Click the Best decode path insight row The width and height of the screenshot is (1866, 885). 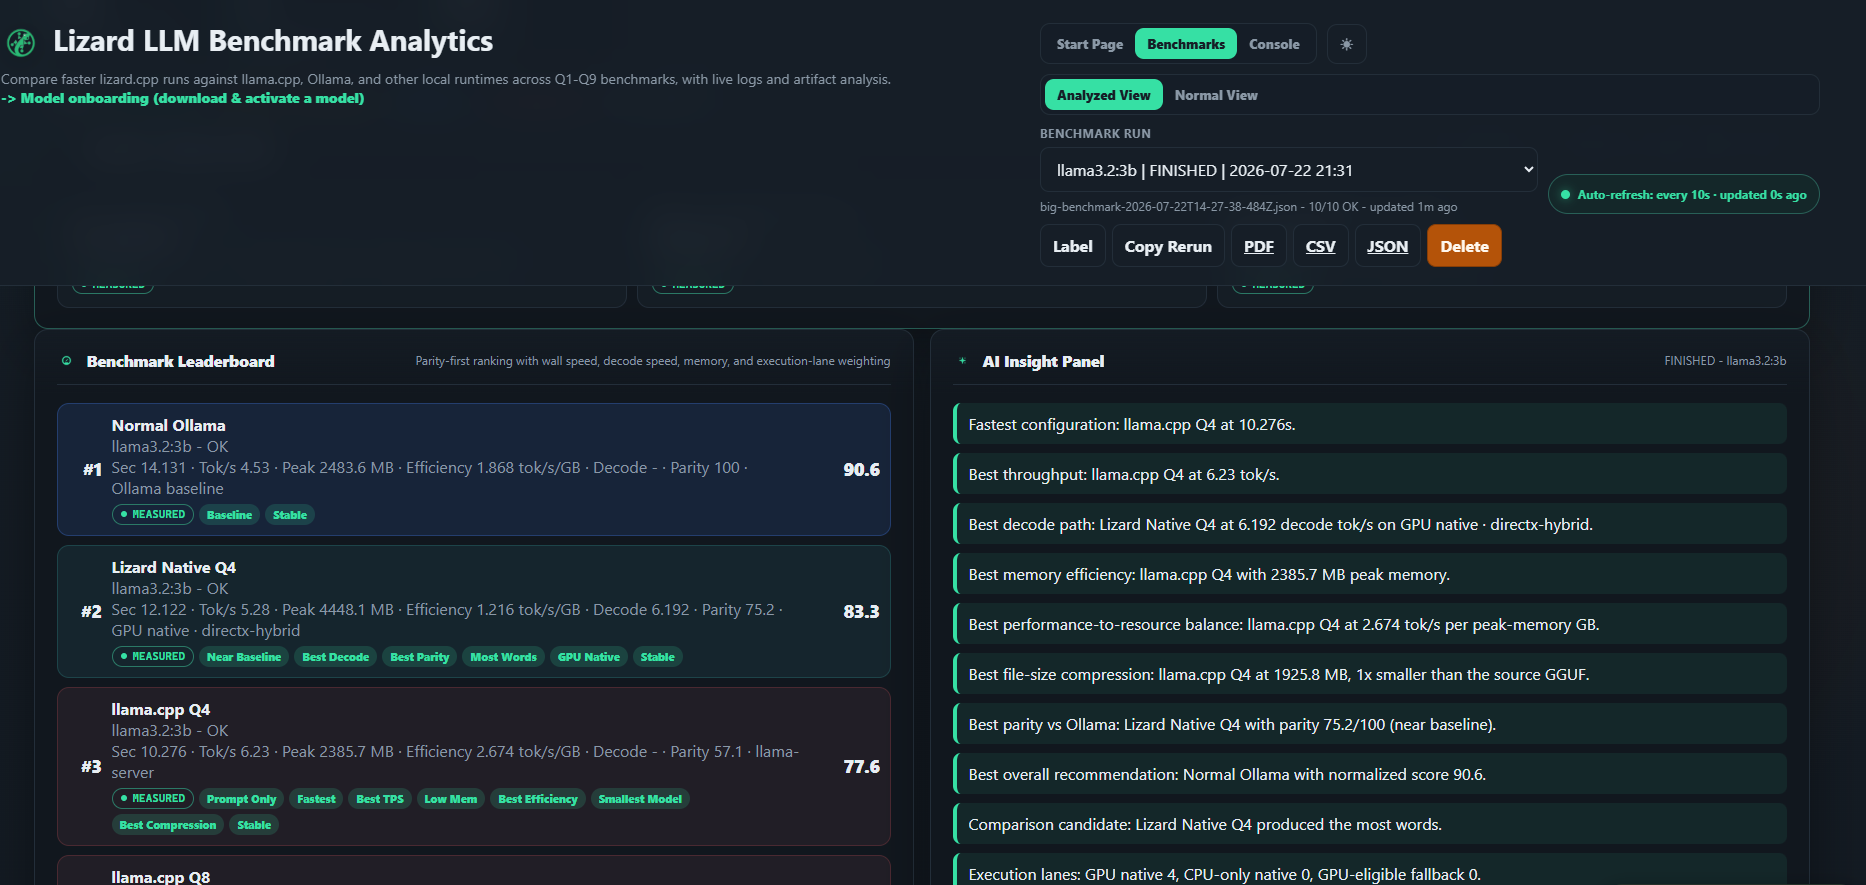tap(1370, 524)
